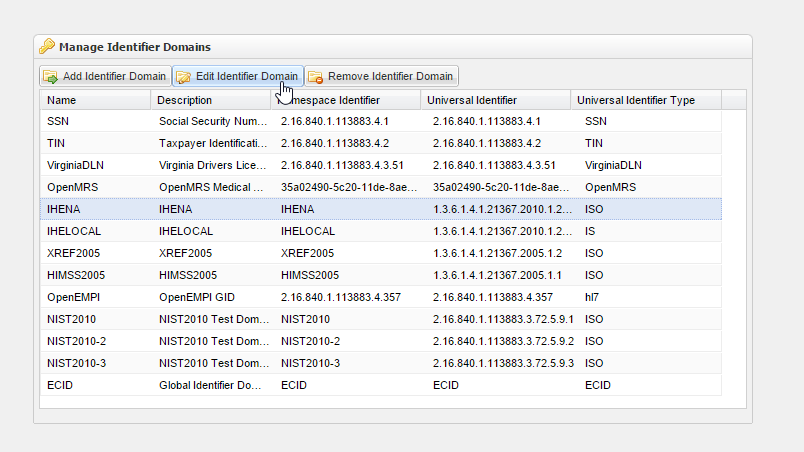This screenshot has height=452, width=804.
Task: Select the XREF2005 name cell
Action: (x=73, y=254)
